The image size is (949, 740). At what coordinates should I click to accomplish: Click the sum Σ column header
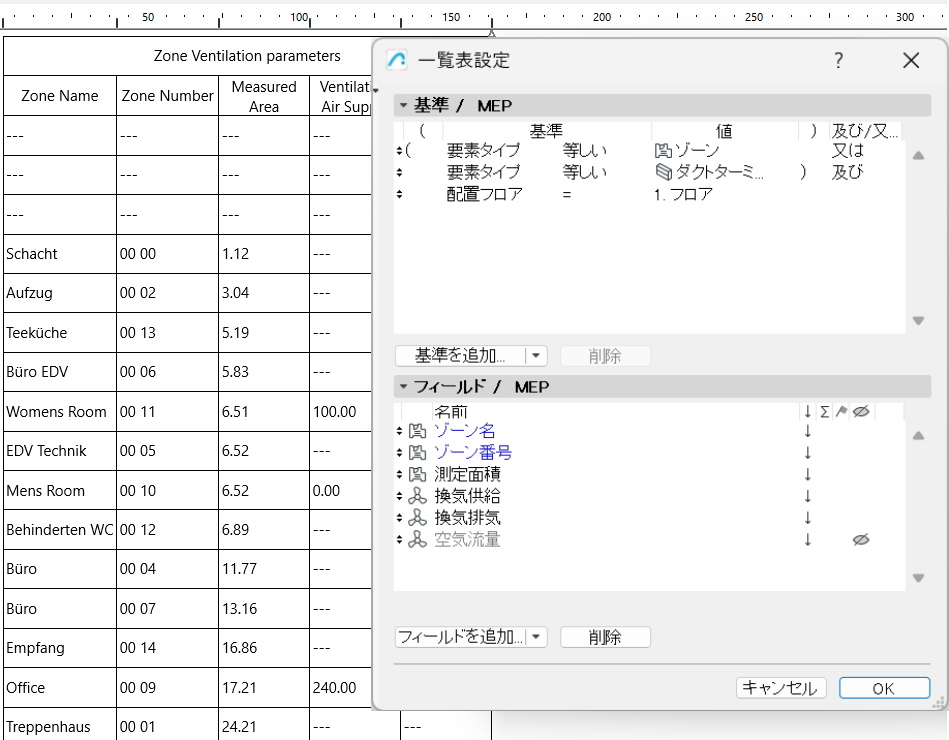pyautogui.click(x=824, y=412)
